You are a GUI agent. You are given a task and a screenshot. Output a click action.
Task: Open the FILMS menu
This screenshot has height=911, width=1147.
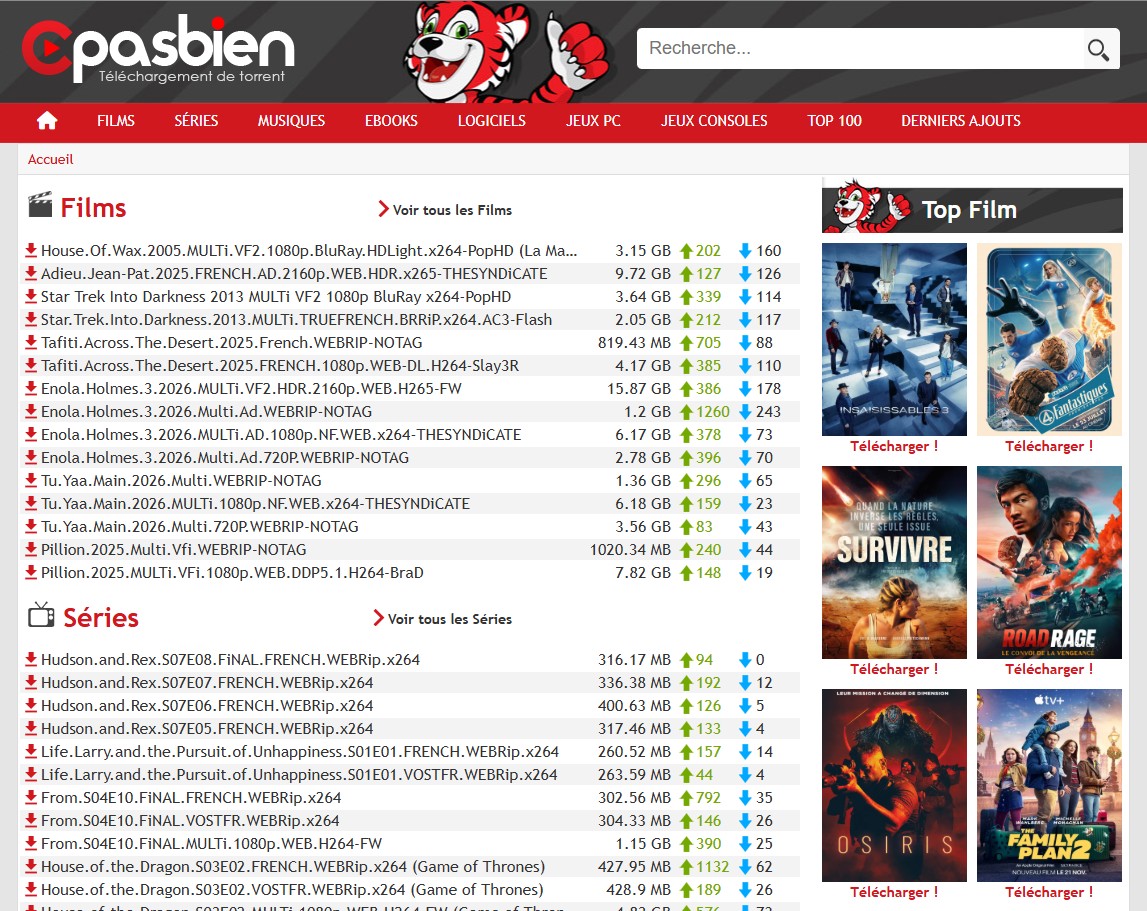116,121
